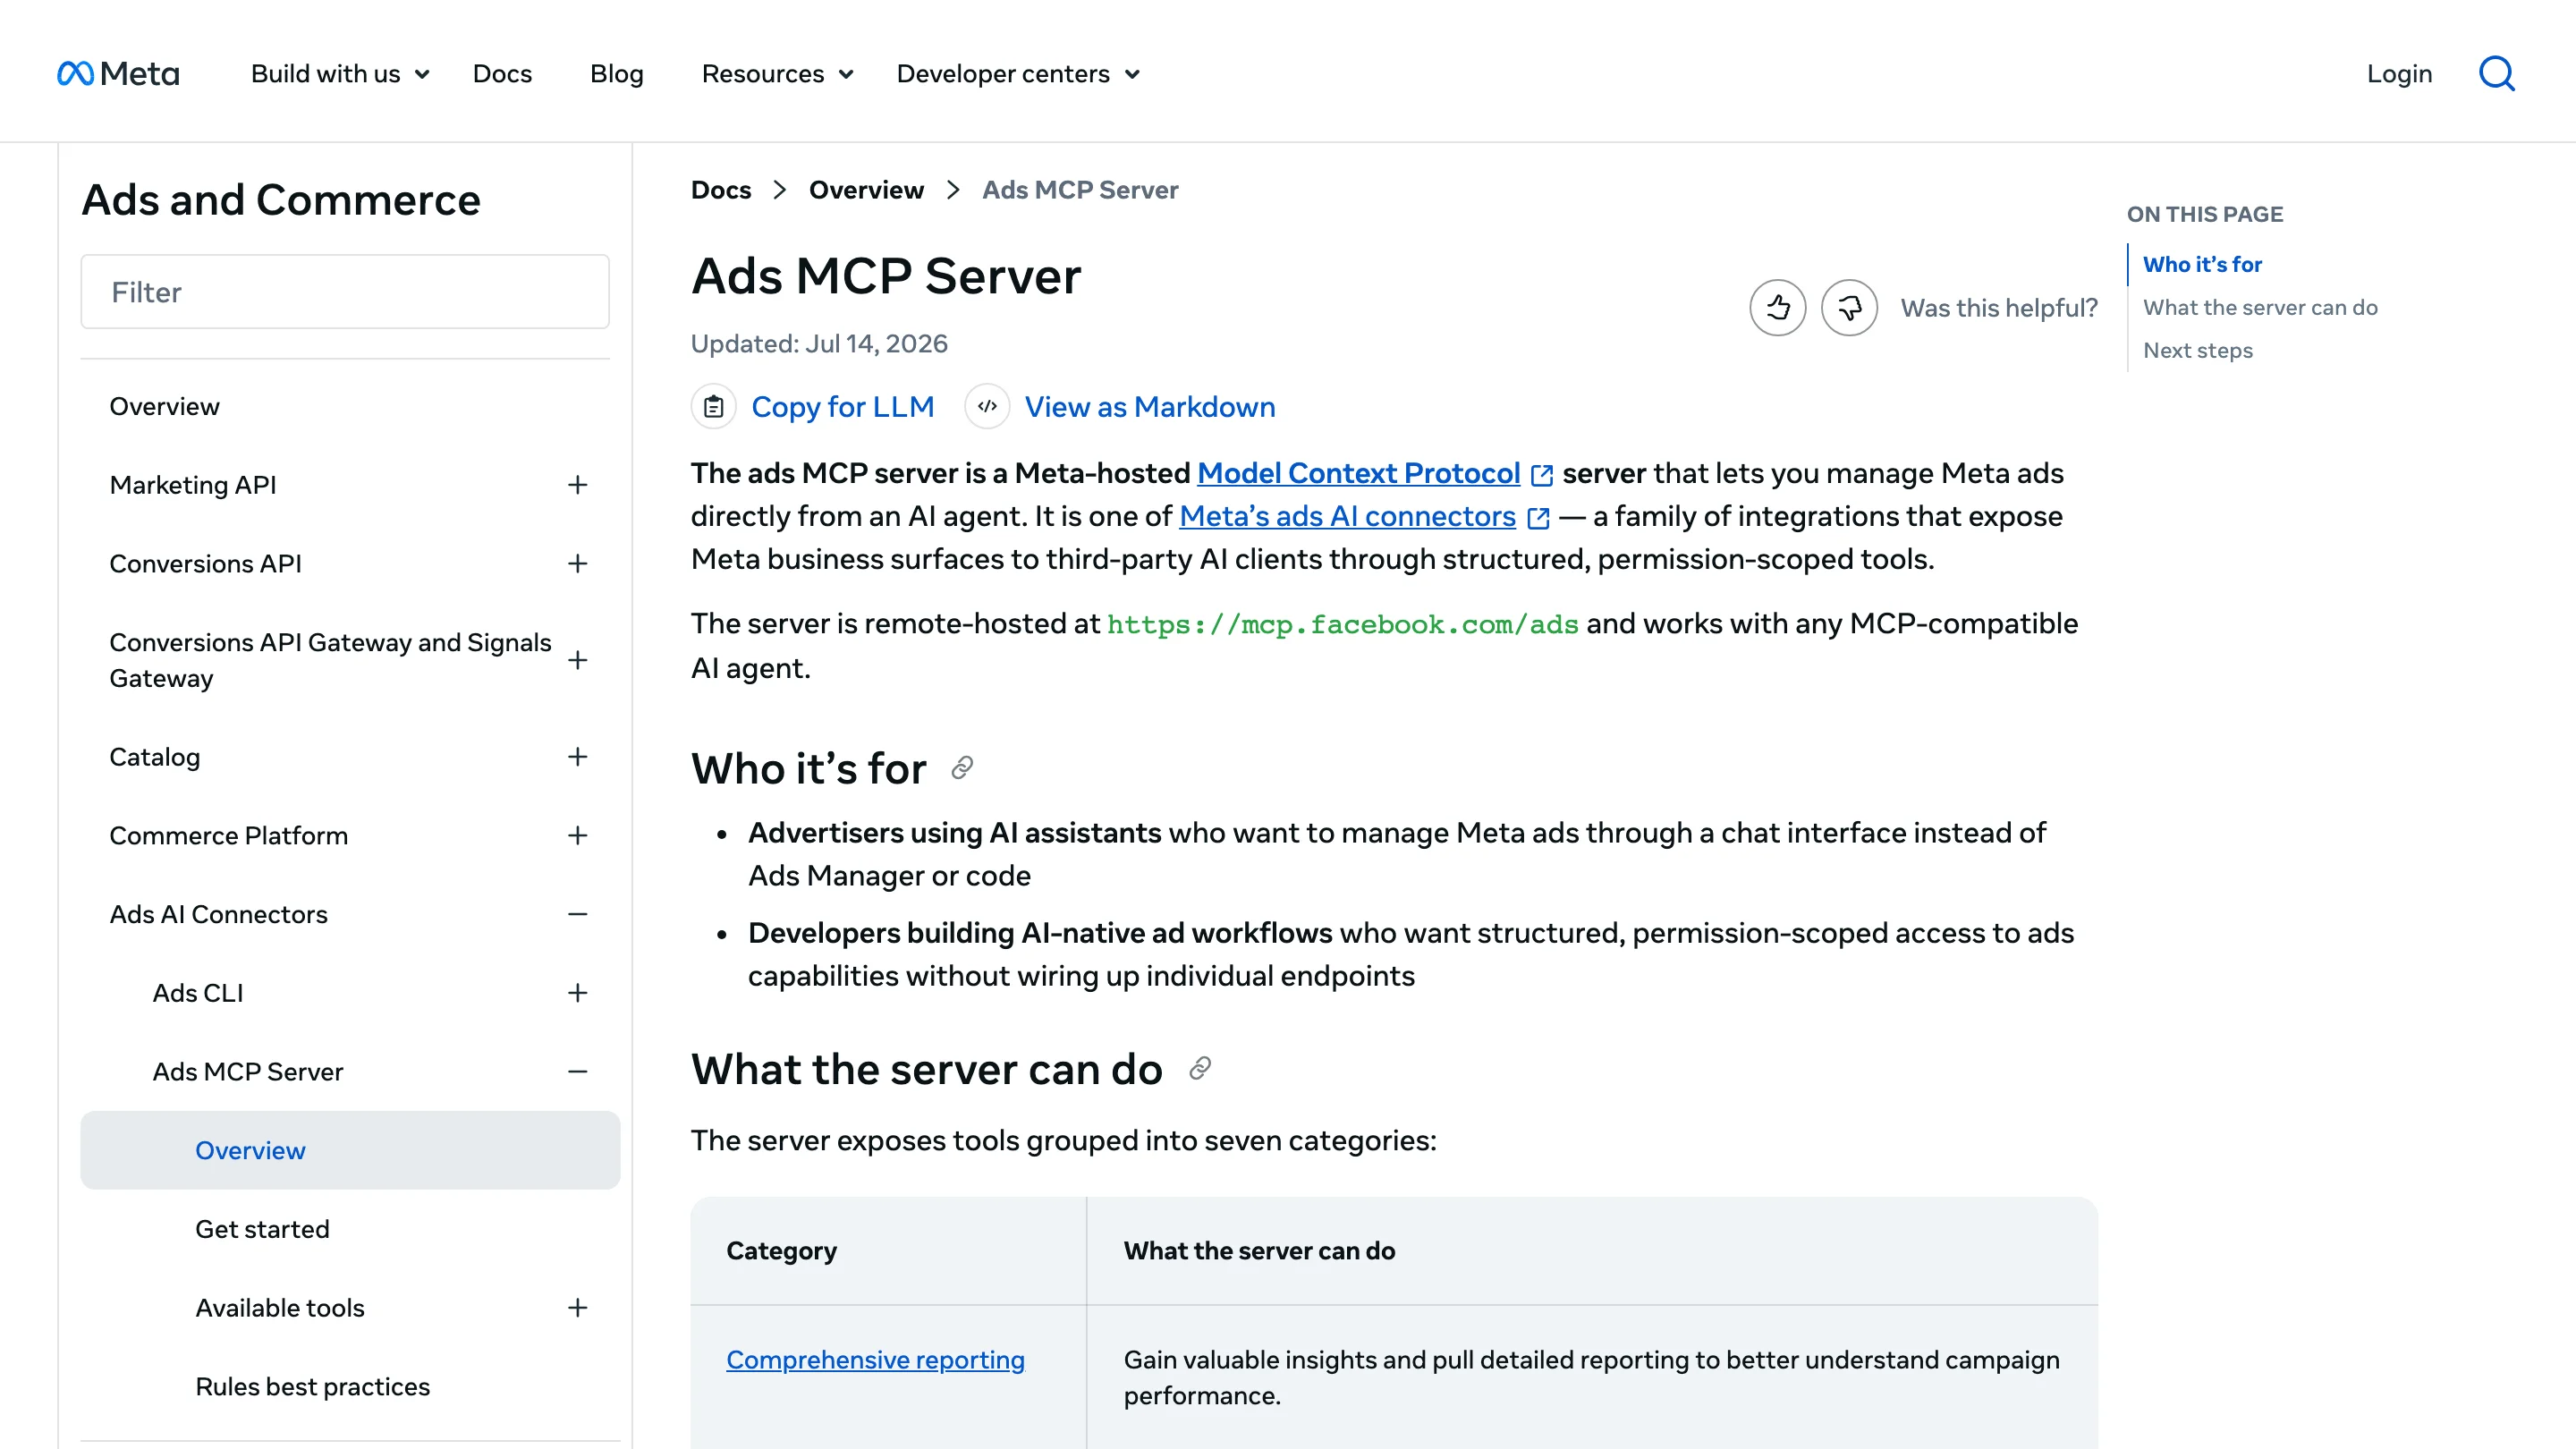Copy anchor link for What the server can do
The width and height of the screenshot is (2576, 1449).
click(x=1200, y=1069)
